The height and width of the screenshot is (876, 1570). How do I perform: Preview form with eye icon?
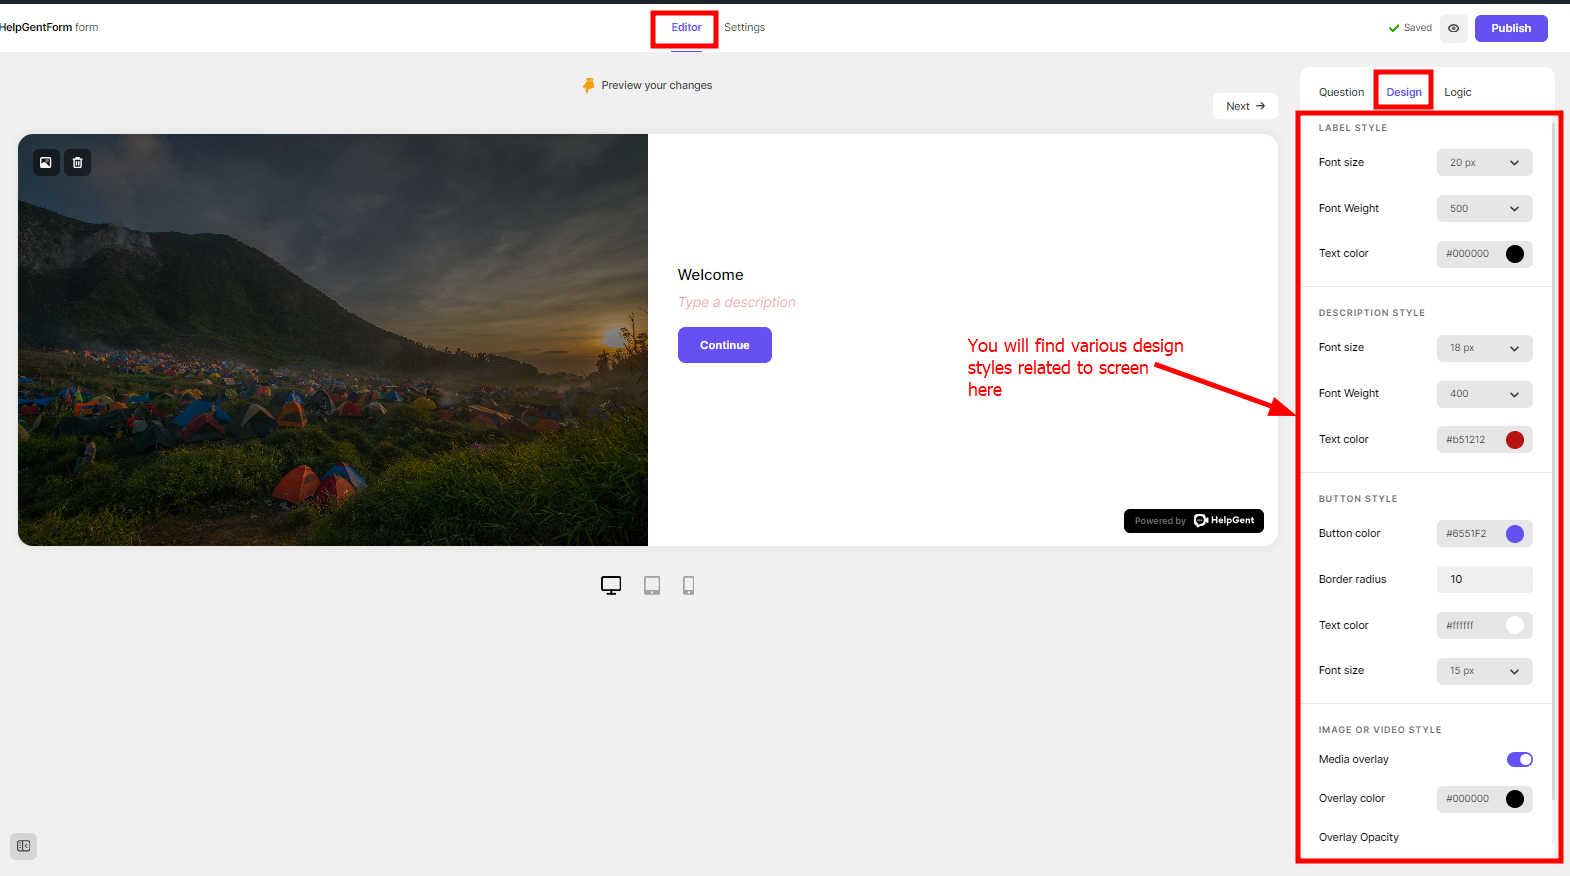[1454, 28]
